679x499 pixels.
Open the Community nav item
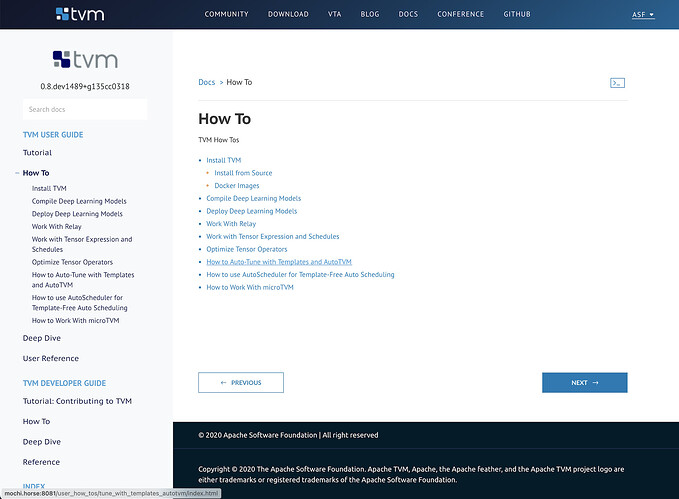click(226, 15)
